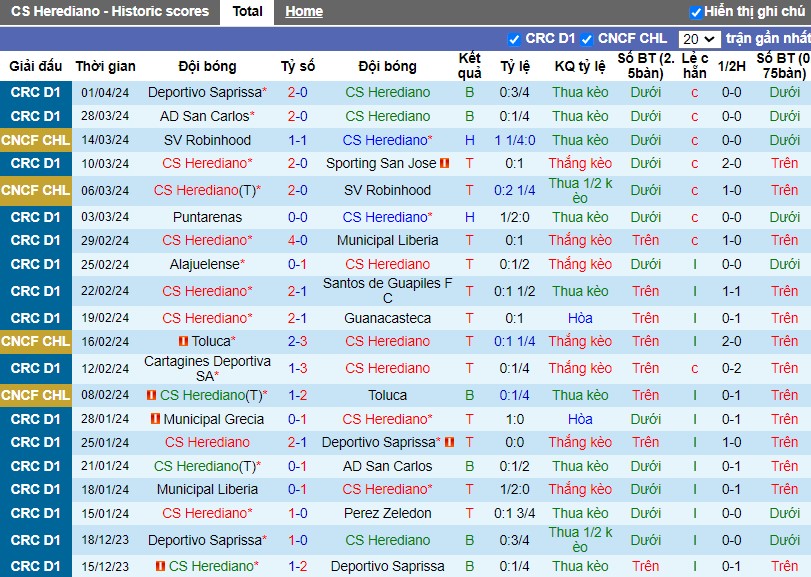The width and height of the screenshot is (811, 577).
Task: Open Deportivo Saprissa team on 01/04/24 row
Action: pos(207,93)
